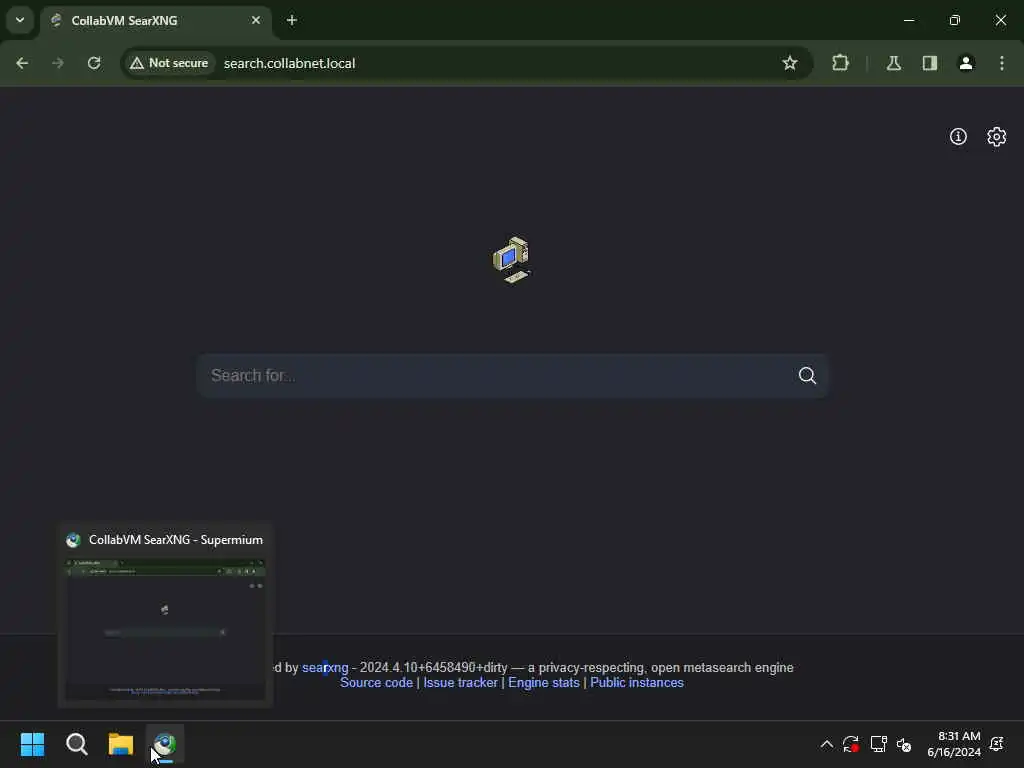This screenshot has width=1024, height=768.
Task: Open the clock showing 8:31 AM
Action: (x=953, y=744)
